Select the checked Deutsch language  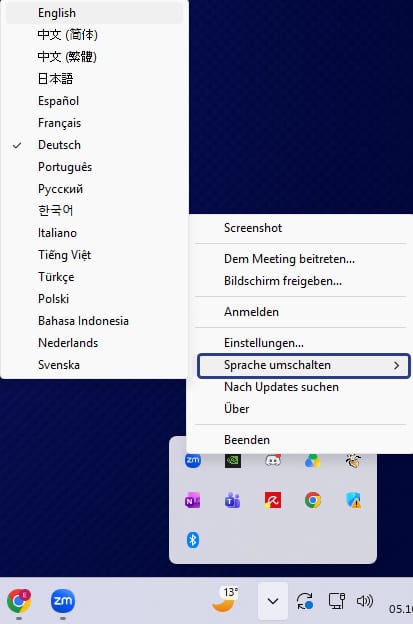(x=95, y=145)
